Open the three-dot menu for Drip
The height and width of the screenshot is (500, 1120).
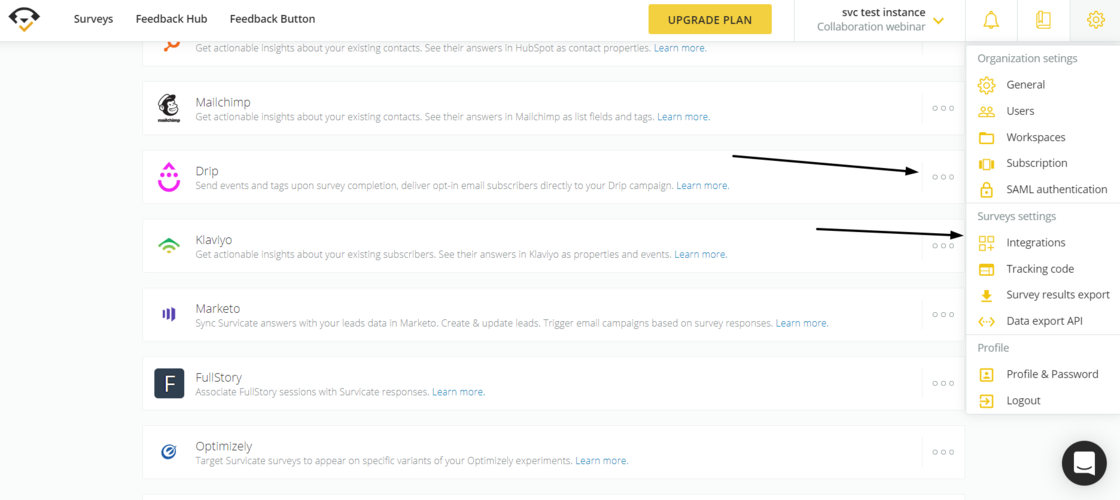coord(942,177)
